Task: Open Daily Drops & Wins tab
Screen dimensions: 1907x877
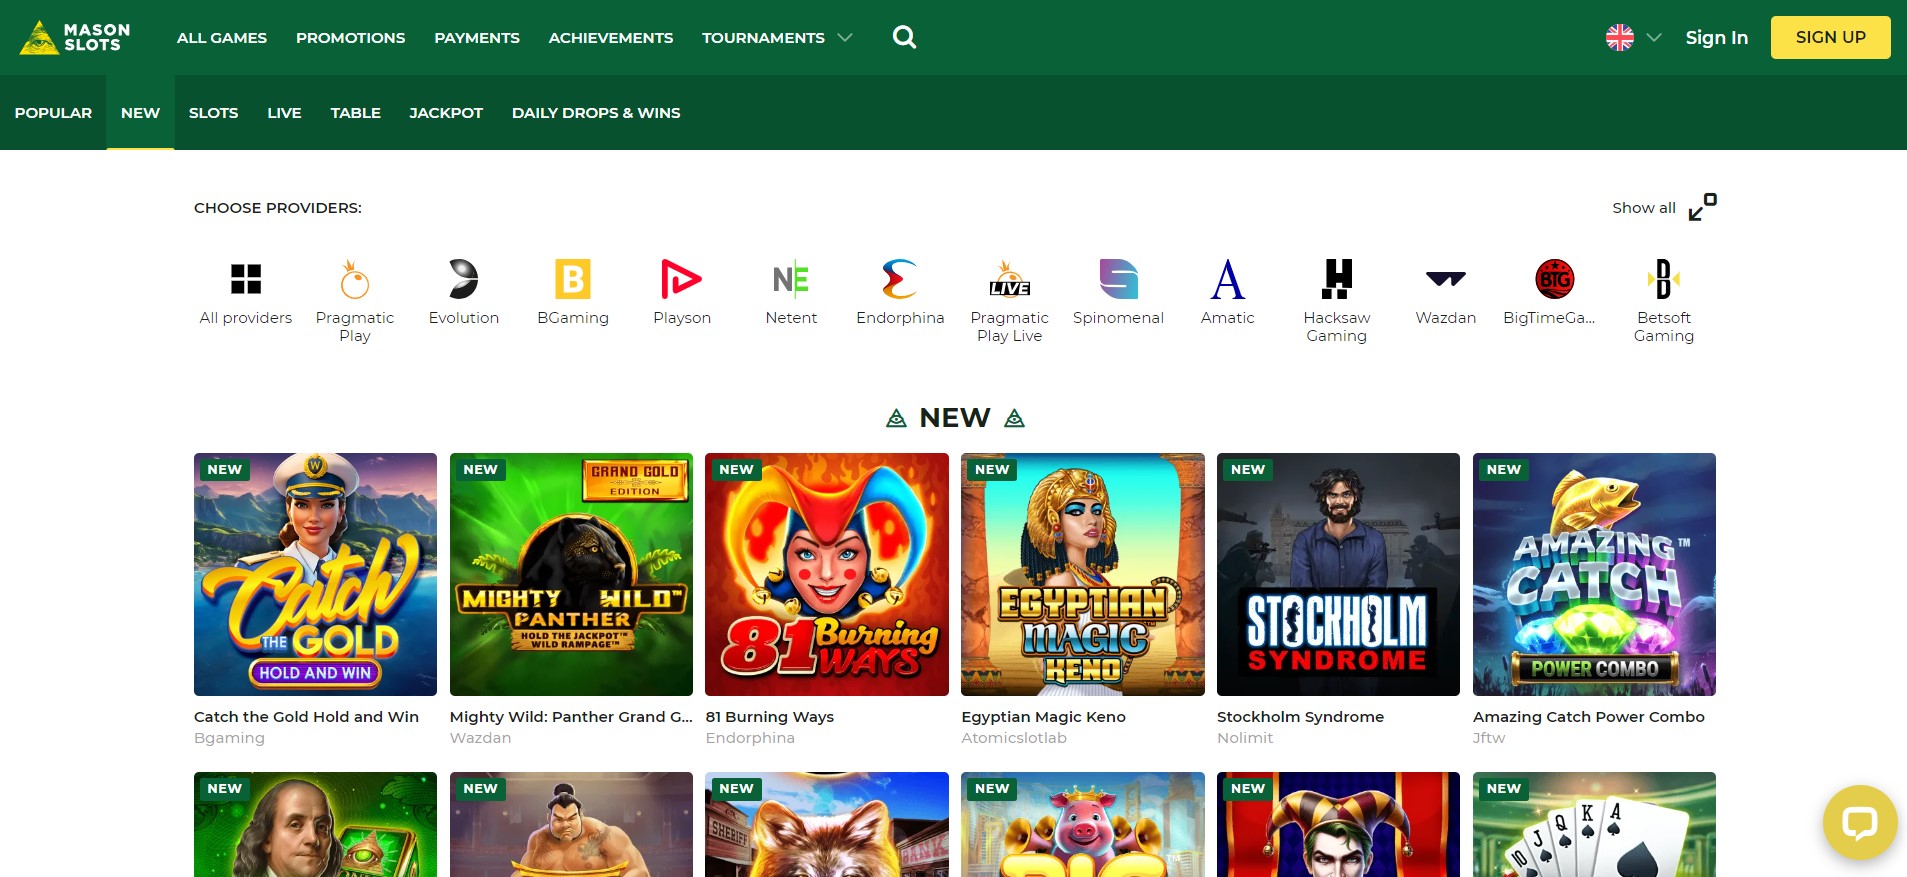Action: point(596,113)
